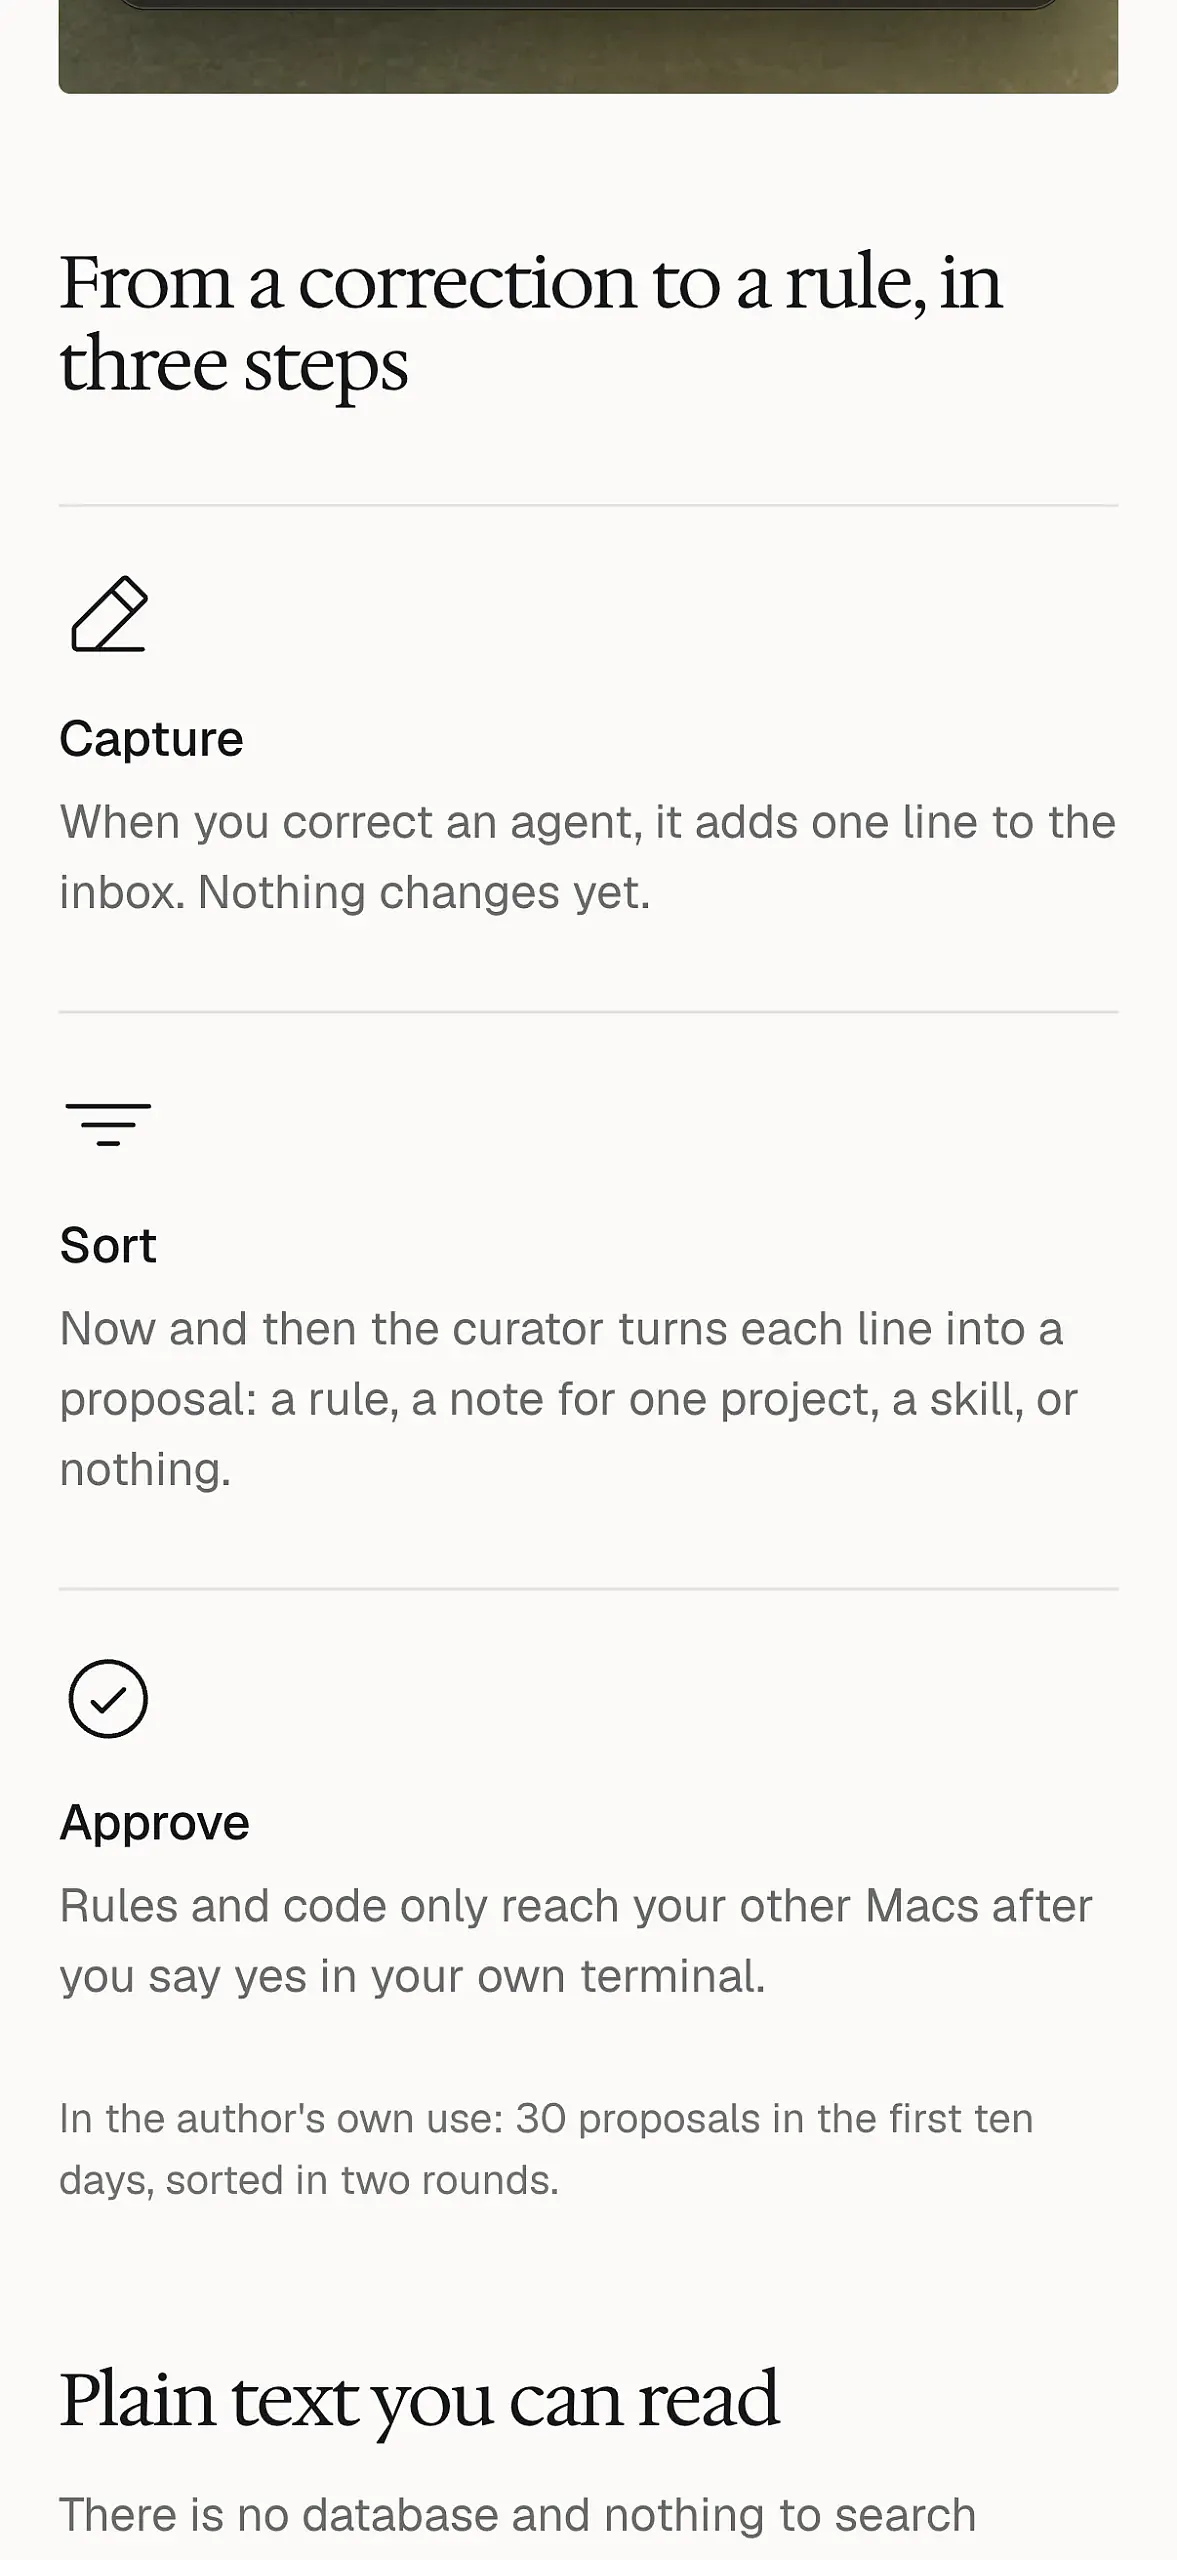1177x2560 pixels.
Task: Click the Capture description about the inbox
Action: pos(587,857)
